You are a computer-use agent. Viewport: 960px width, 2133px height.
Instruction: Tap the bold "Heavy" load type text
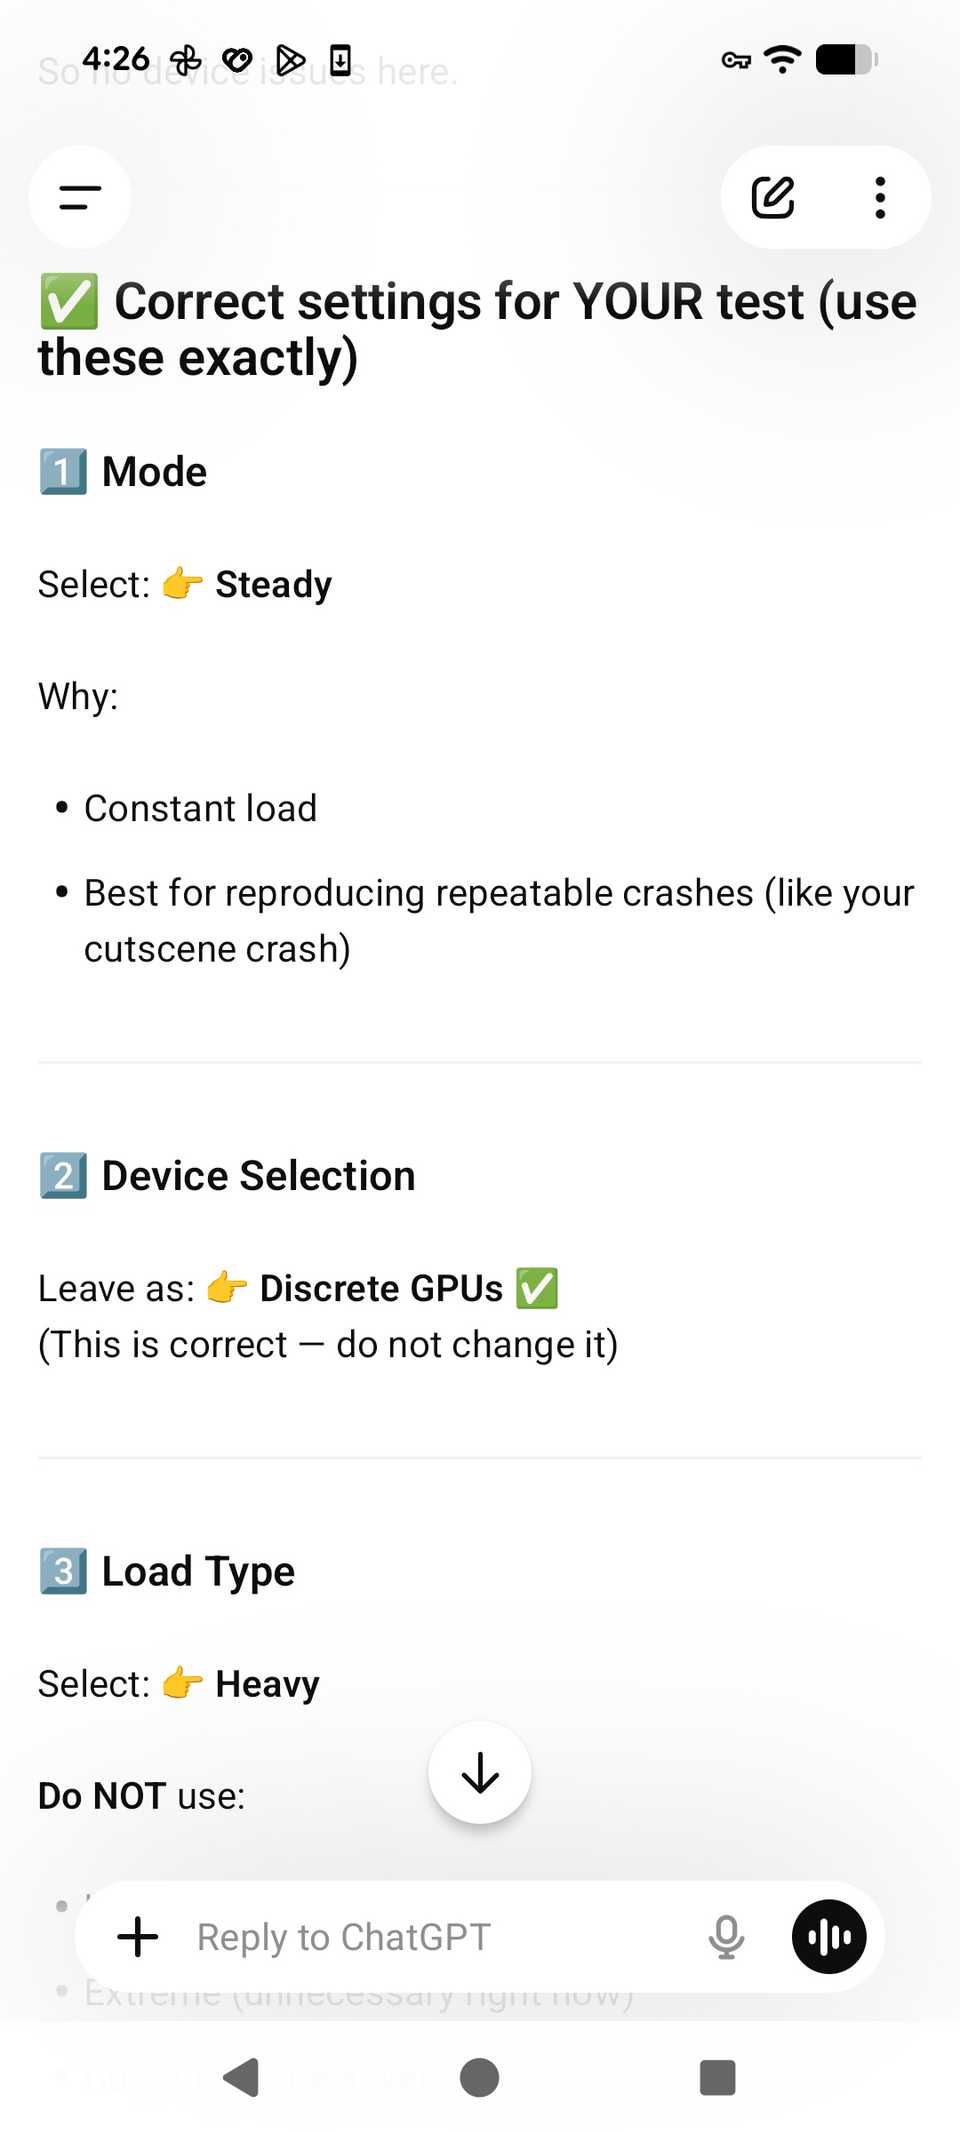(x=267, y=1684)
